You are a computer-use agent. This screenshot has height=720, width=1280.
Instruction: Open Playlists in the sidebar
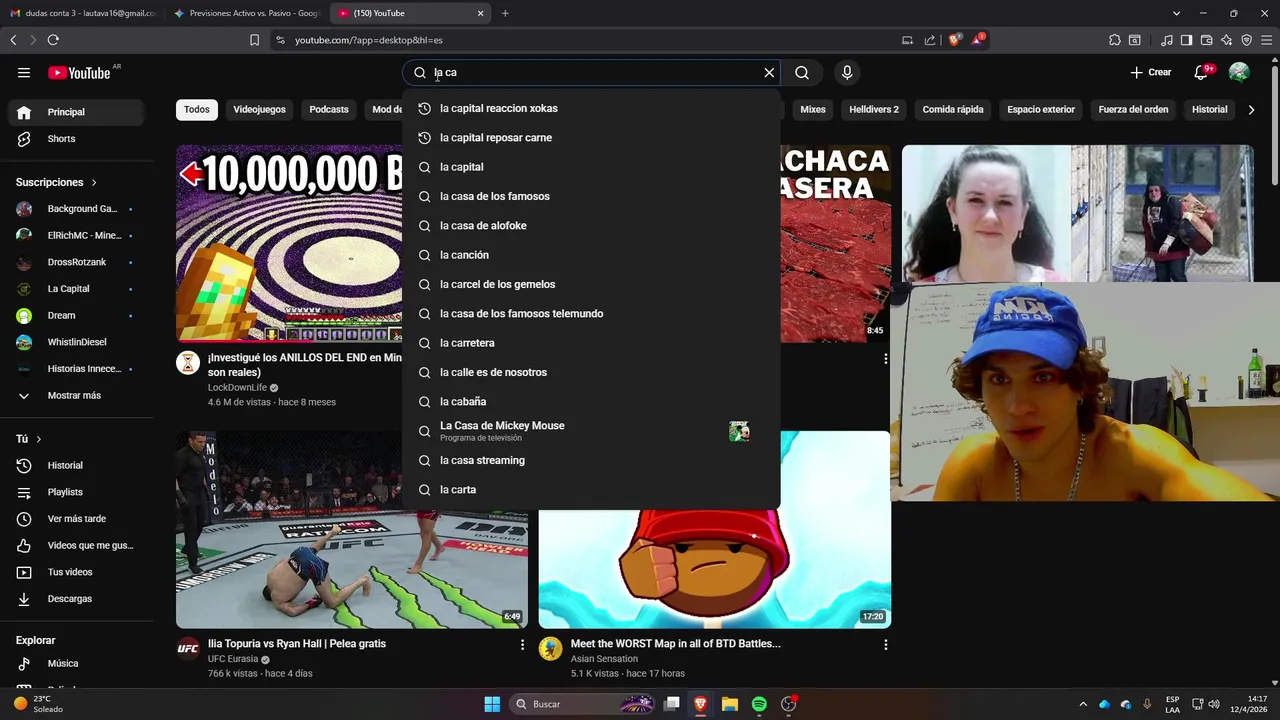coord(76,492)
